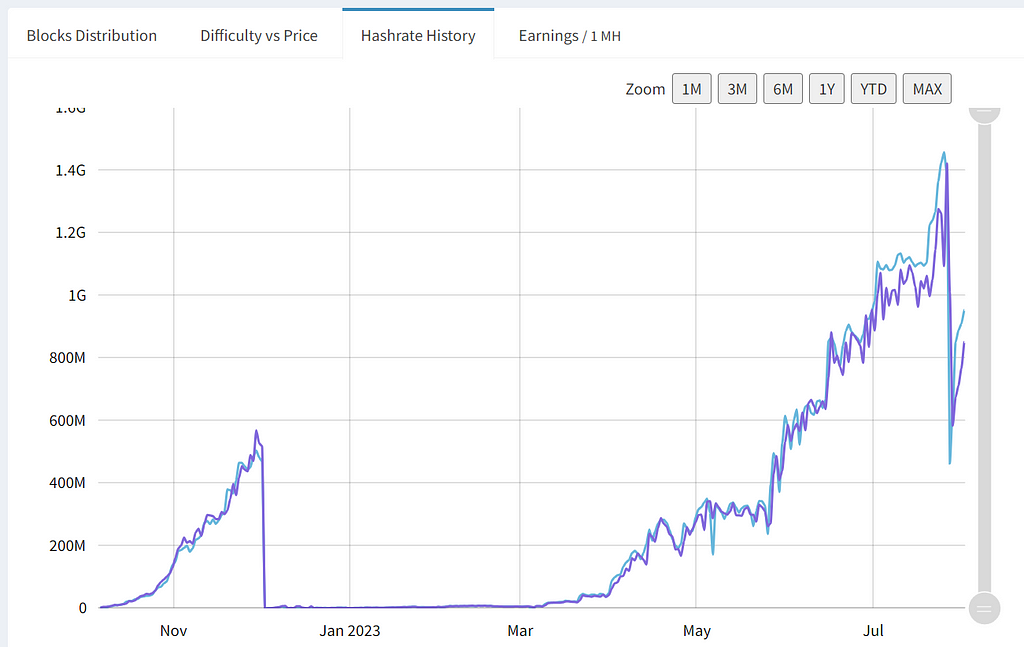This screenshot has width=1024, height=647.
Task: Set chart zoom to 1M
Action: tap(691, 89)
